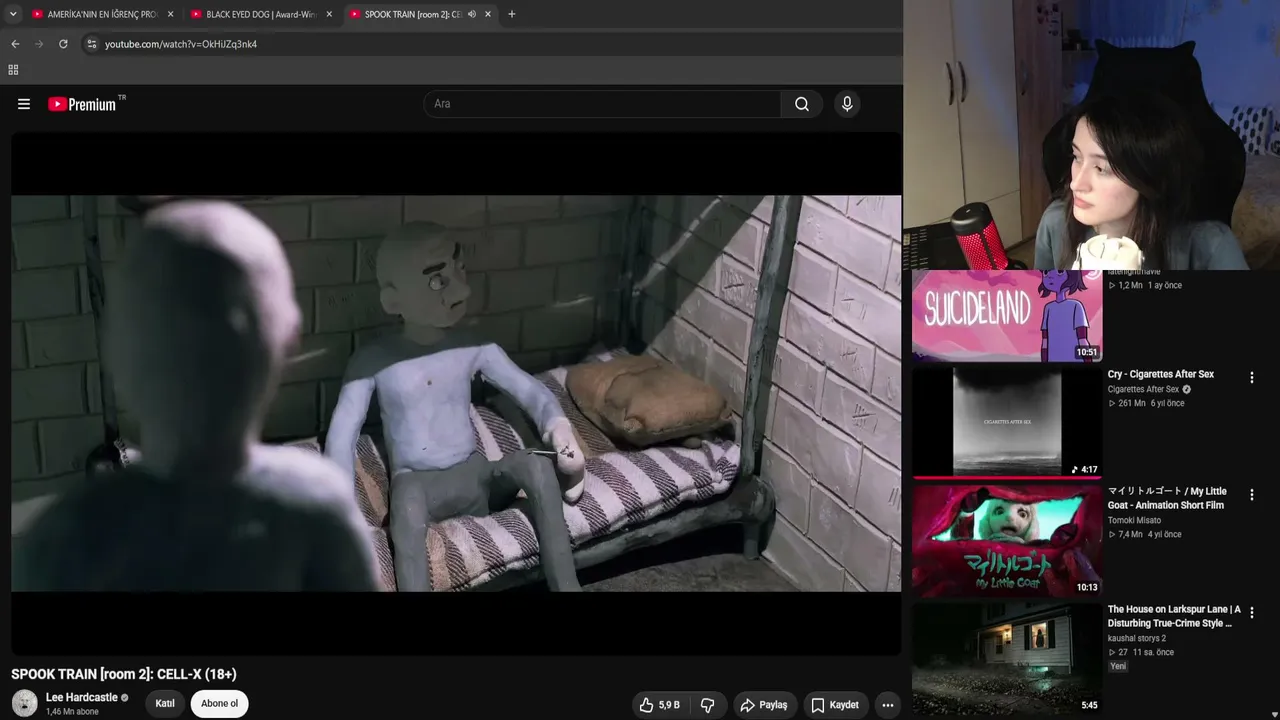Close the BLACK EYED DOG tab
The image size is (1280, 720).
coord(329,14)
